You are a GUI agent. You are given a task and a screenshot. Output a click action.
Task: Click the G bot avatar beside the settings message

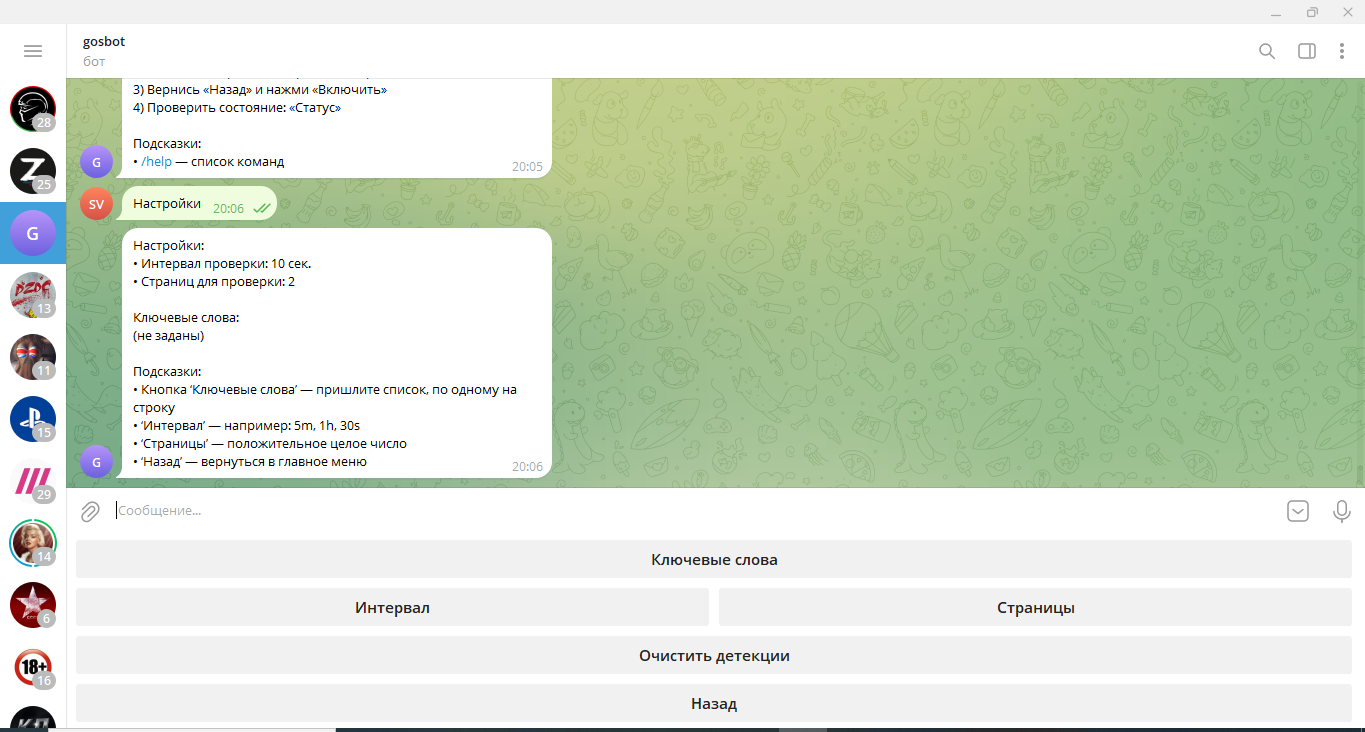(x=96, y=462)
